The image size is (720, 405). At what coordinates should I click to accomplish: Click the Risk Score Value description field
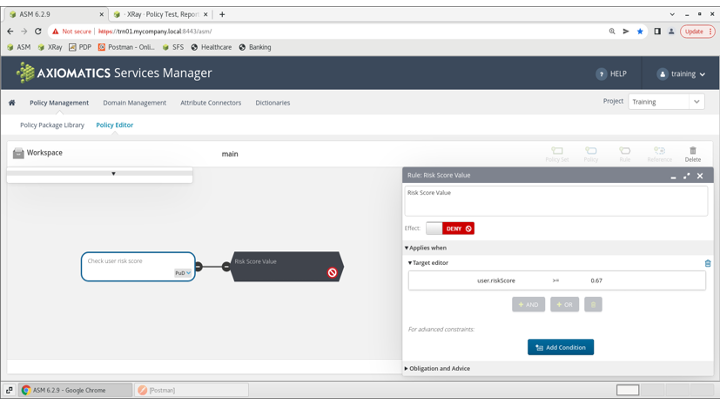click(555, 200)
